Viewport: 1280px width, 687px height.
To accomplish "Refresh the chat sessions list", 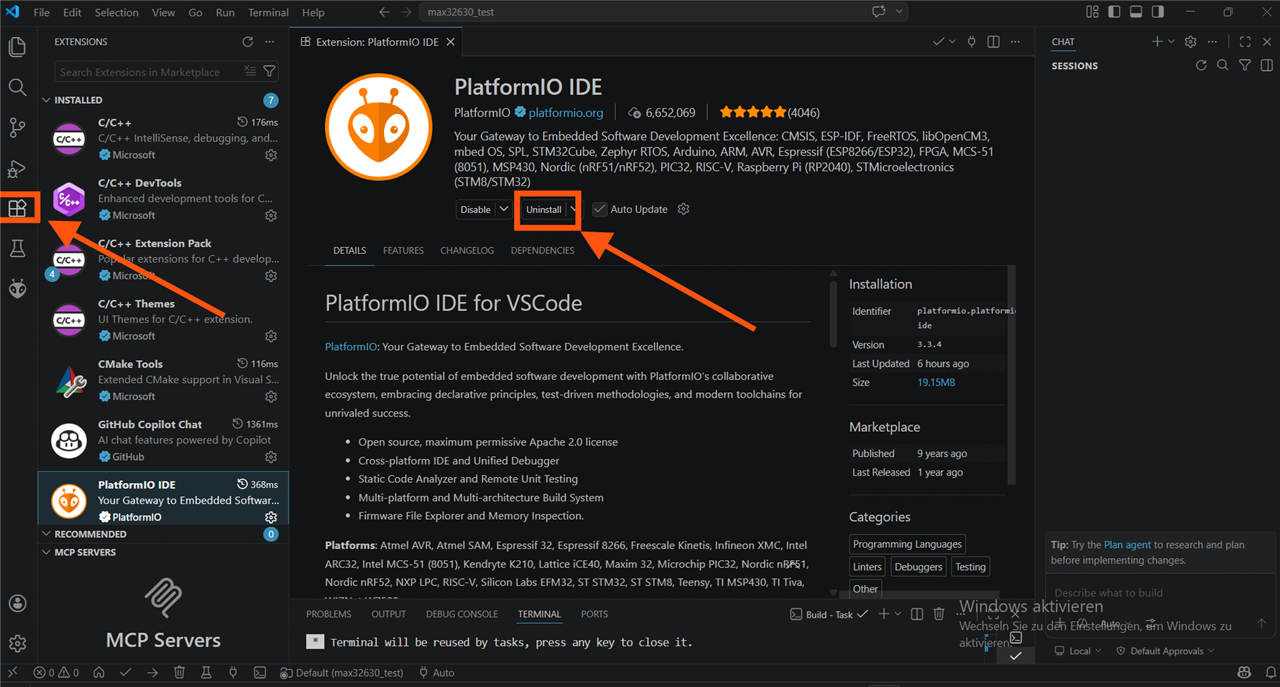I will 1201,65.
